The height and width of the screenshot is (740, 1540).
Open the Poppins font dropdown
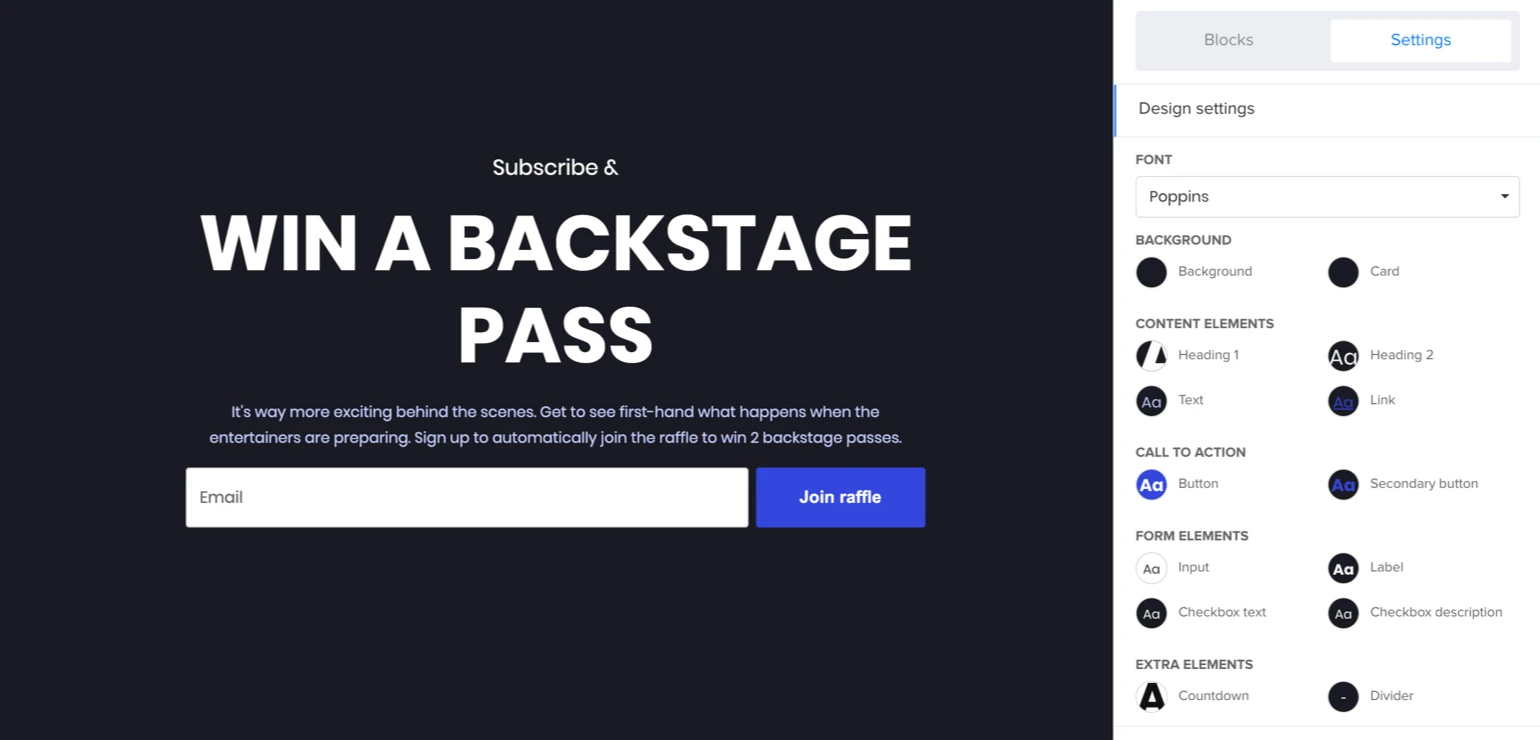coord(1327,197)
